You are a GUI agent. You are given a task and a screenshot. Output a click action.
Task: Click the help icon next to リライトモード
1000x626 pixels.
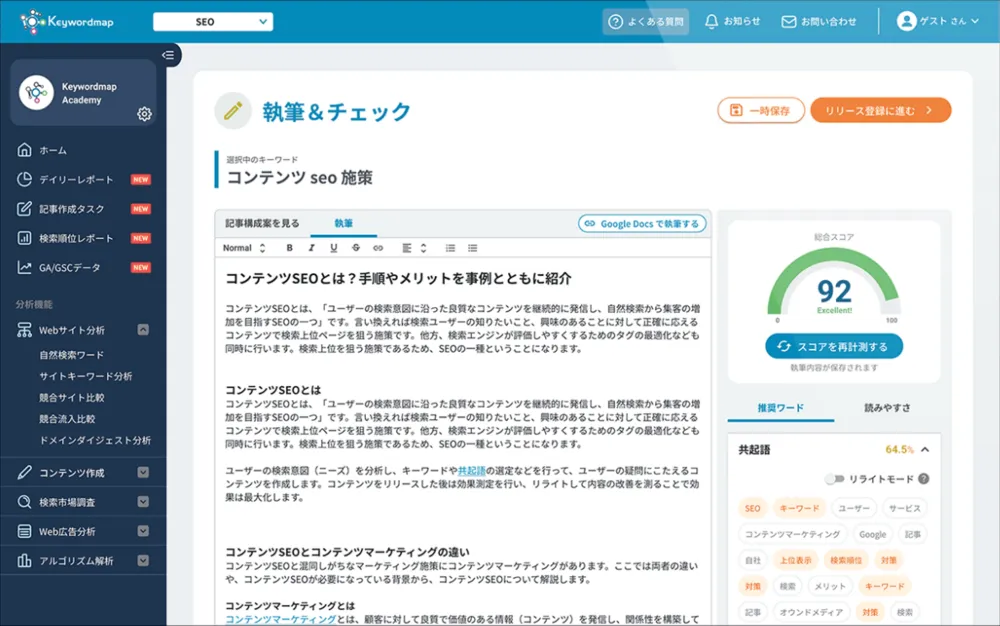pyautogui.click(x=923, y=479)
